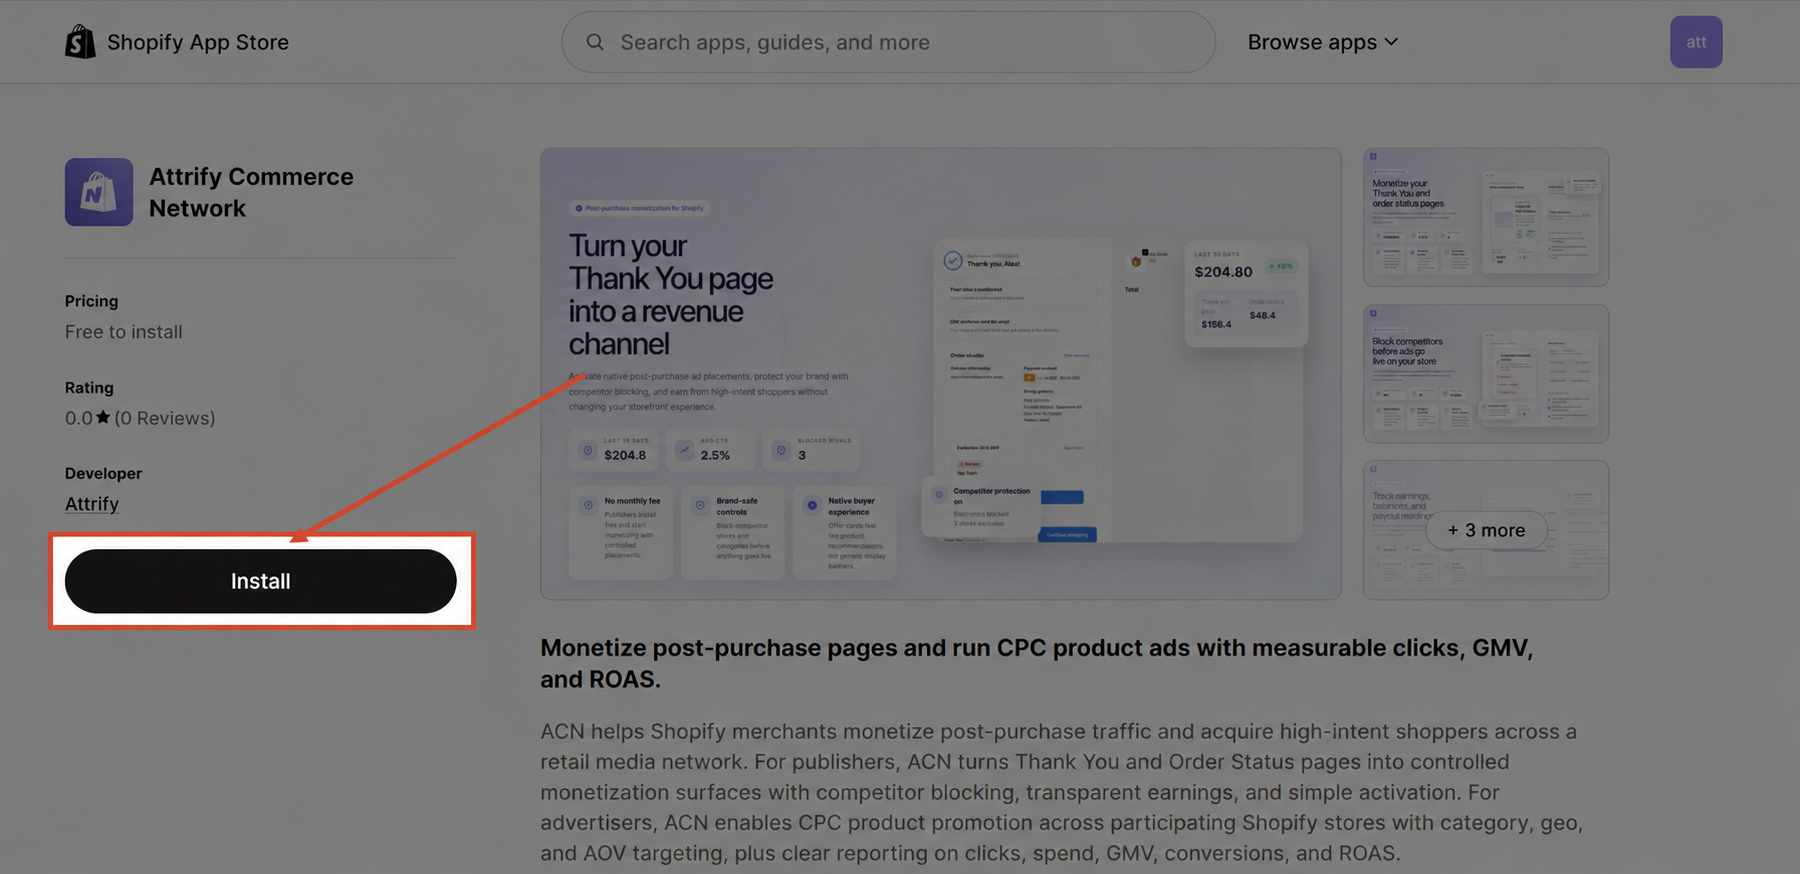
Task: Open the Attrify developer link
Action: (92, 504)
